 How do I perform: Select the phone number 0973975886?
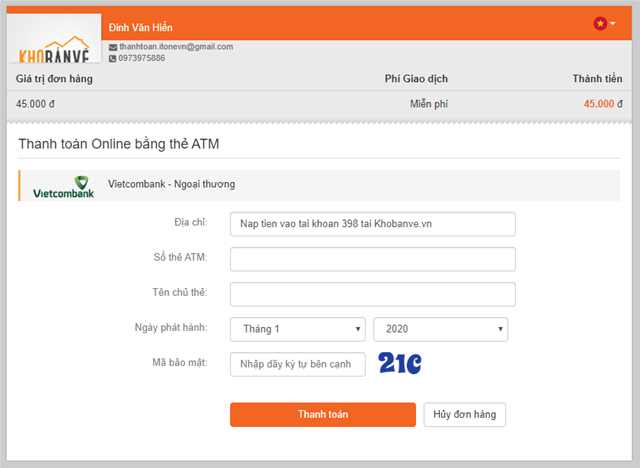coord(142,58)
